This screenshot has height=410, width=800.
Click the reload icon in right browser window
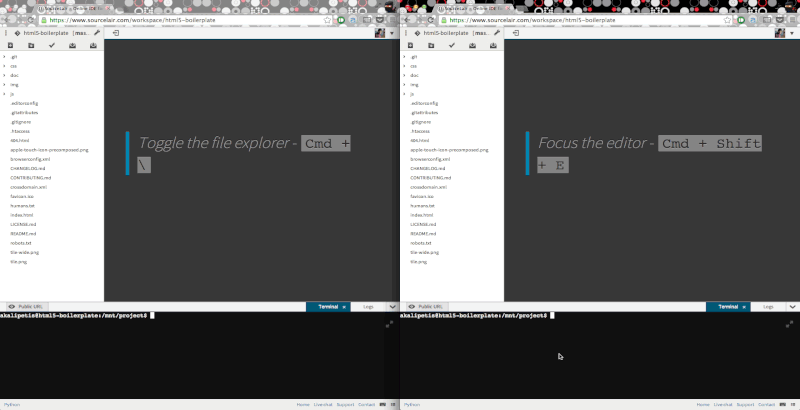[x=430, y=20]
